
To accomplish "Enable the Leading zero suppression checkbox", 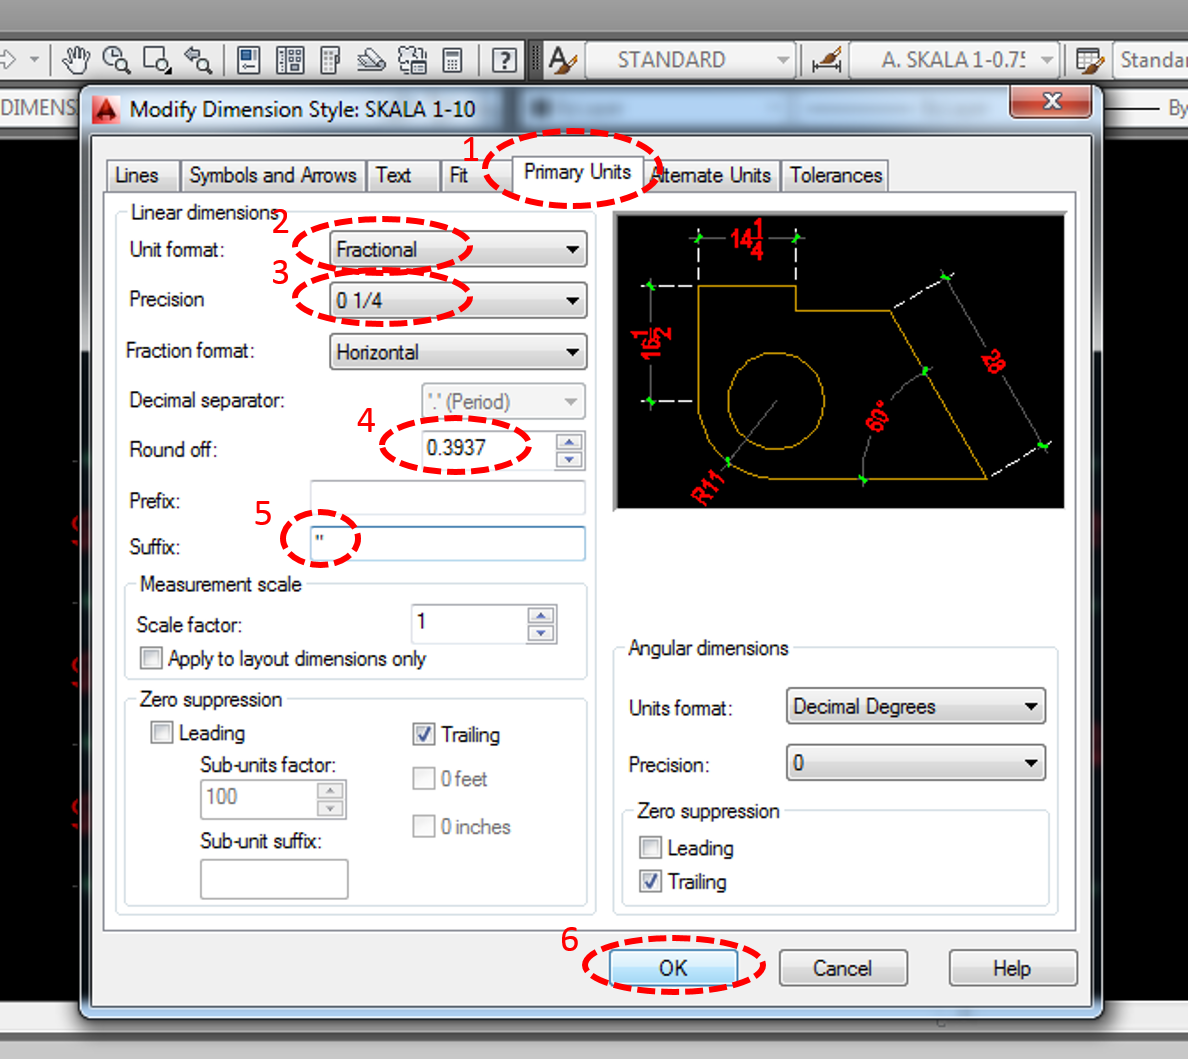I will (x=161, y=732).
